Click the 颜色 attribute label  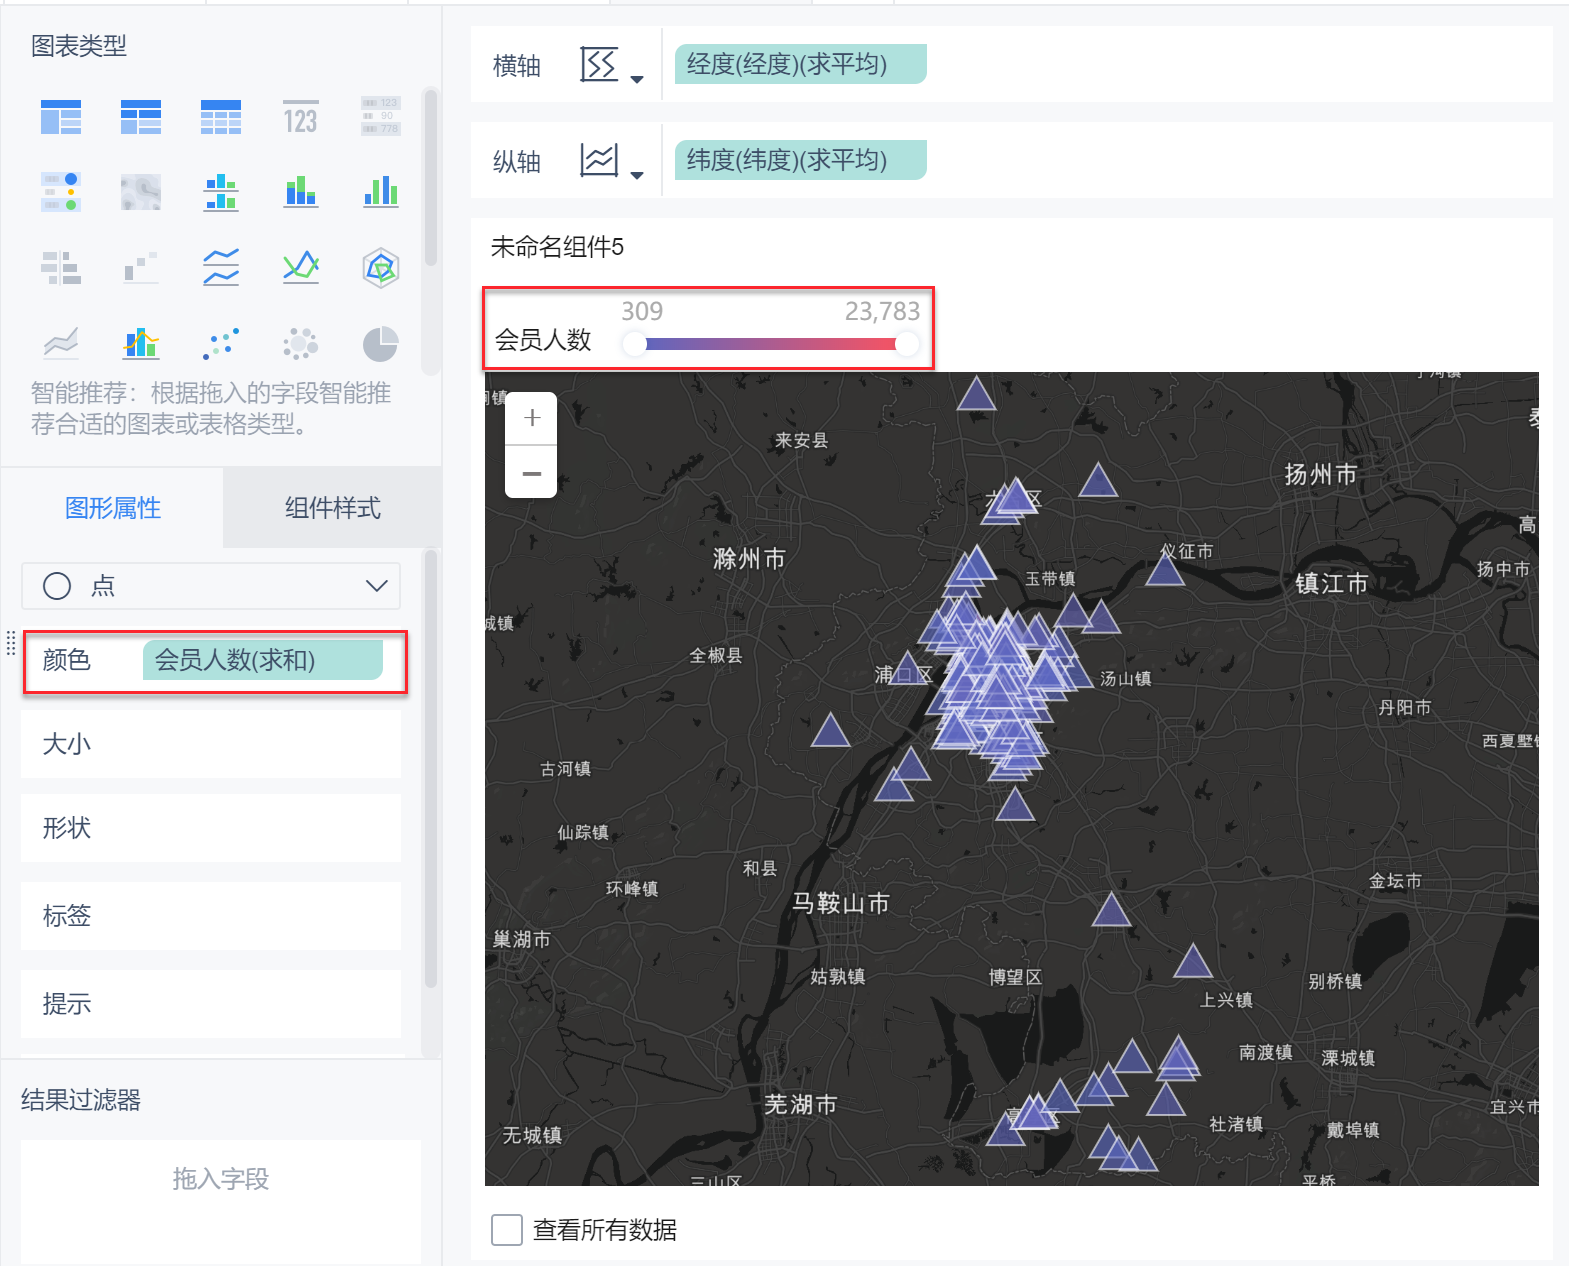pos(67,660)
